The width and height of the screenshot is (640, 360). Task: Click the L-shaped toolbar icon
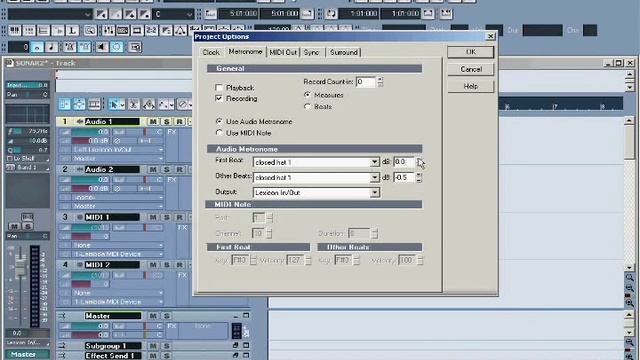point(72,30)
